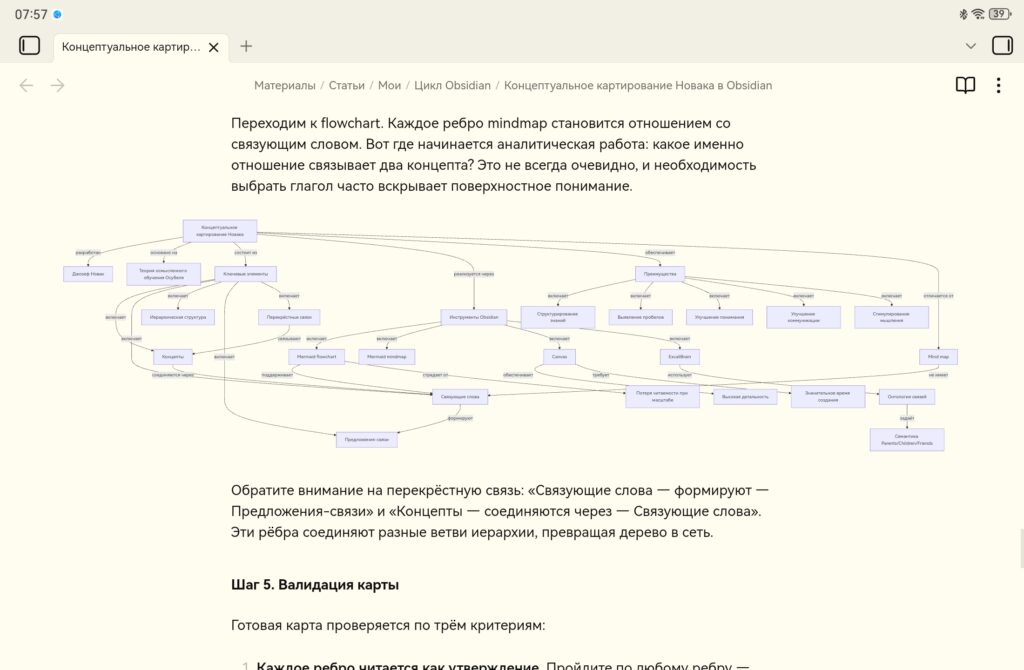Open the Мои breadcrumb folder
Image resolution: width=1024 pixels, height=670 pixels.
tap(389, 86)
